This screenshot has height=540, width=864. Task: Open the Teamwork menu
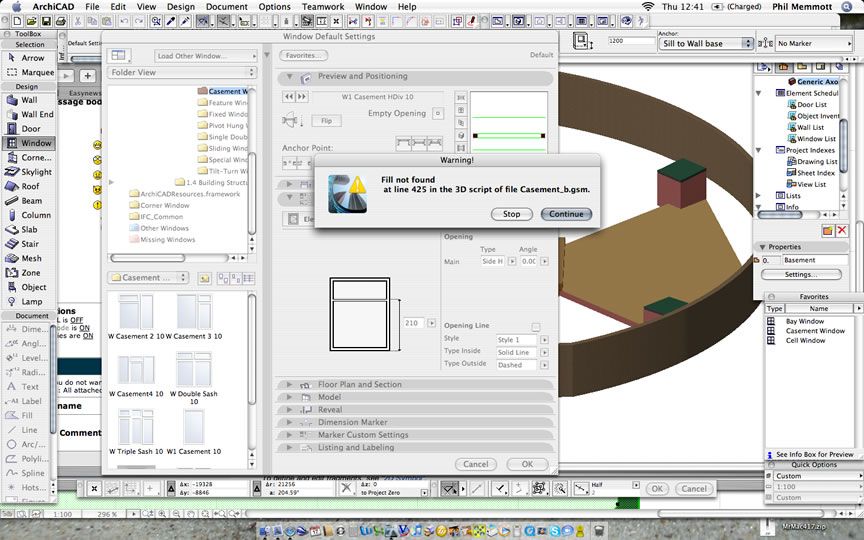pyautogui.click(x=323, y=7)
